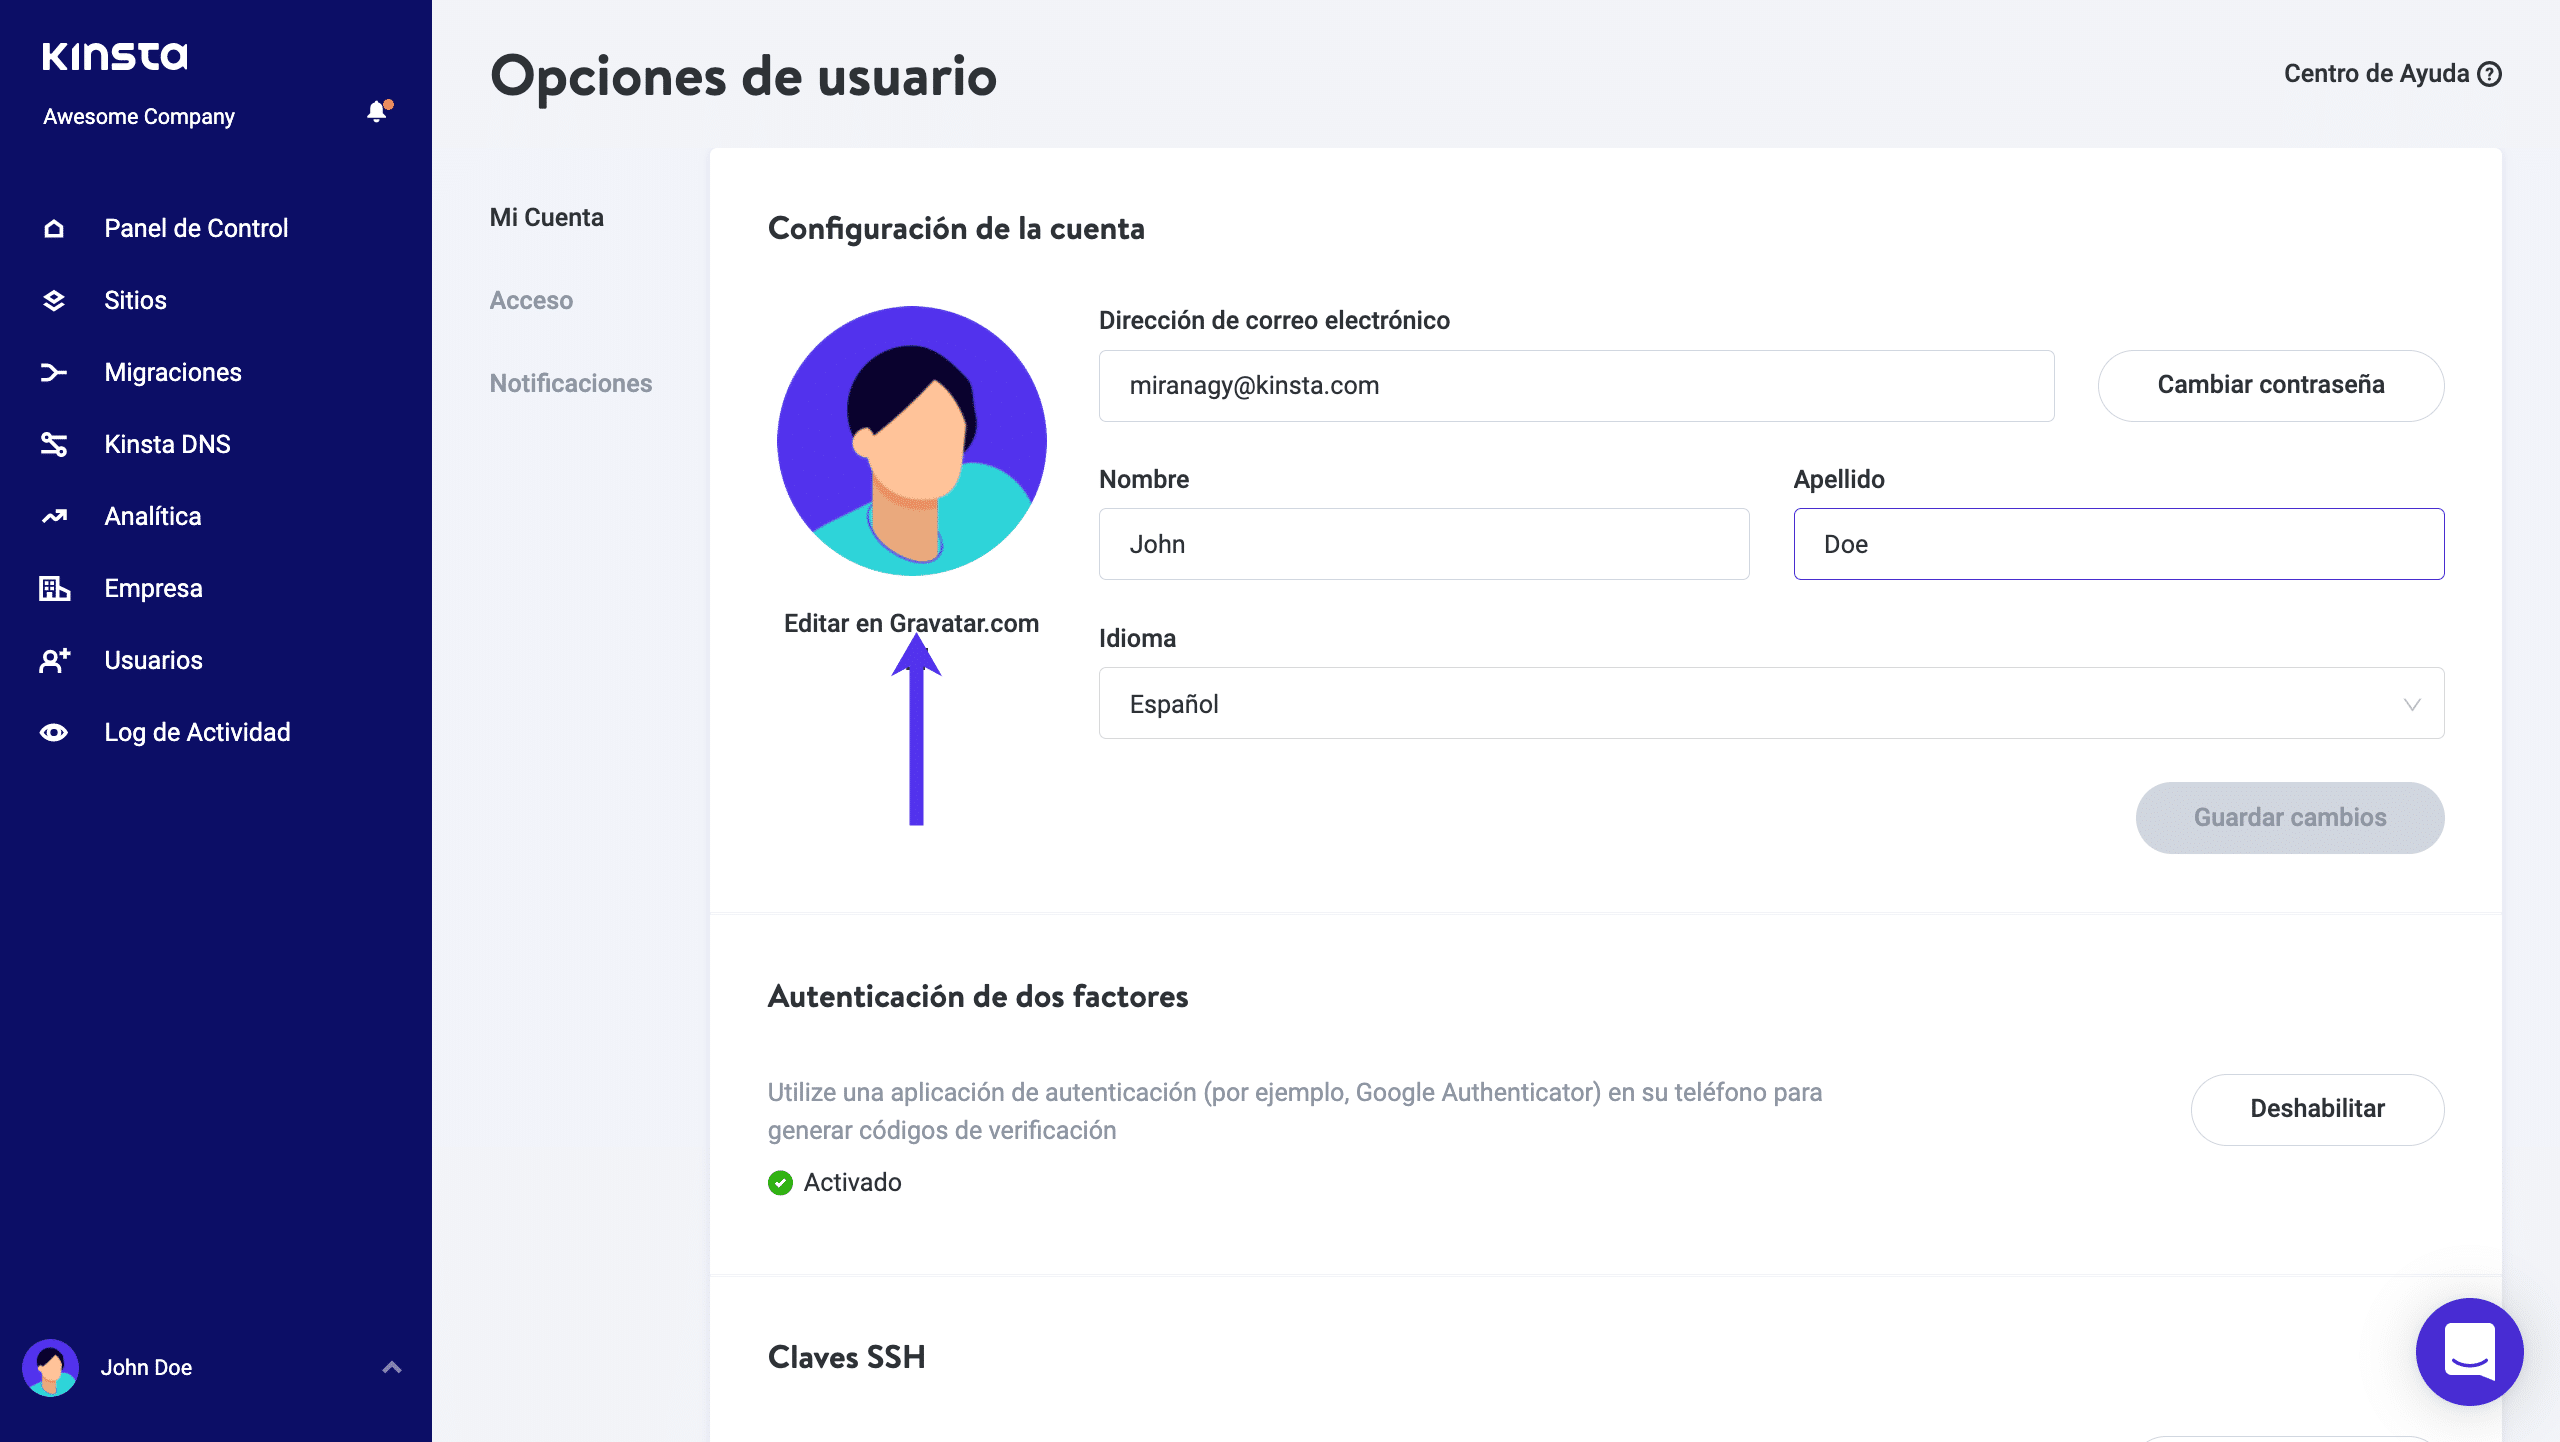Click the Cambiar contraseña button
This screenshot has height=1442, width=2560.
pos(2270,385)
